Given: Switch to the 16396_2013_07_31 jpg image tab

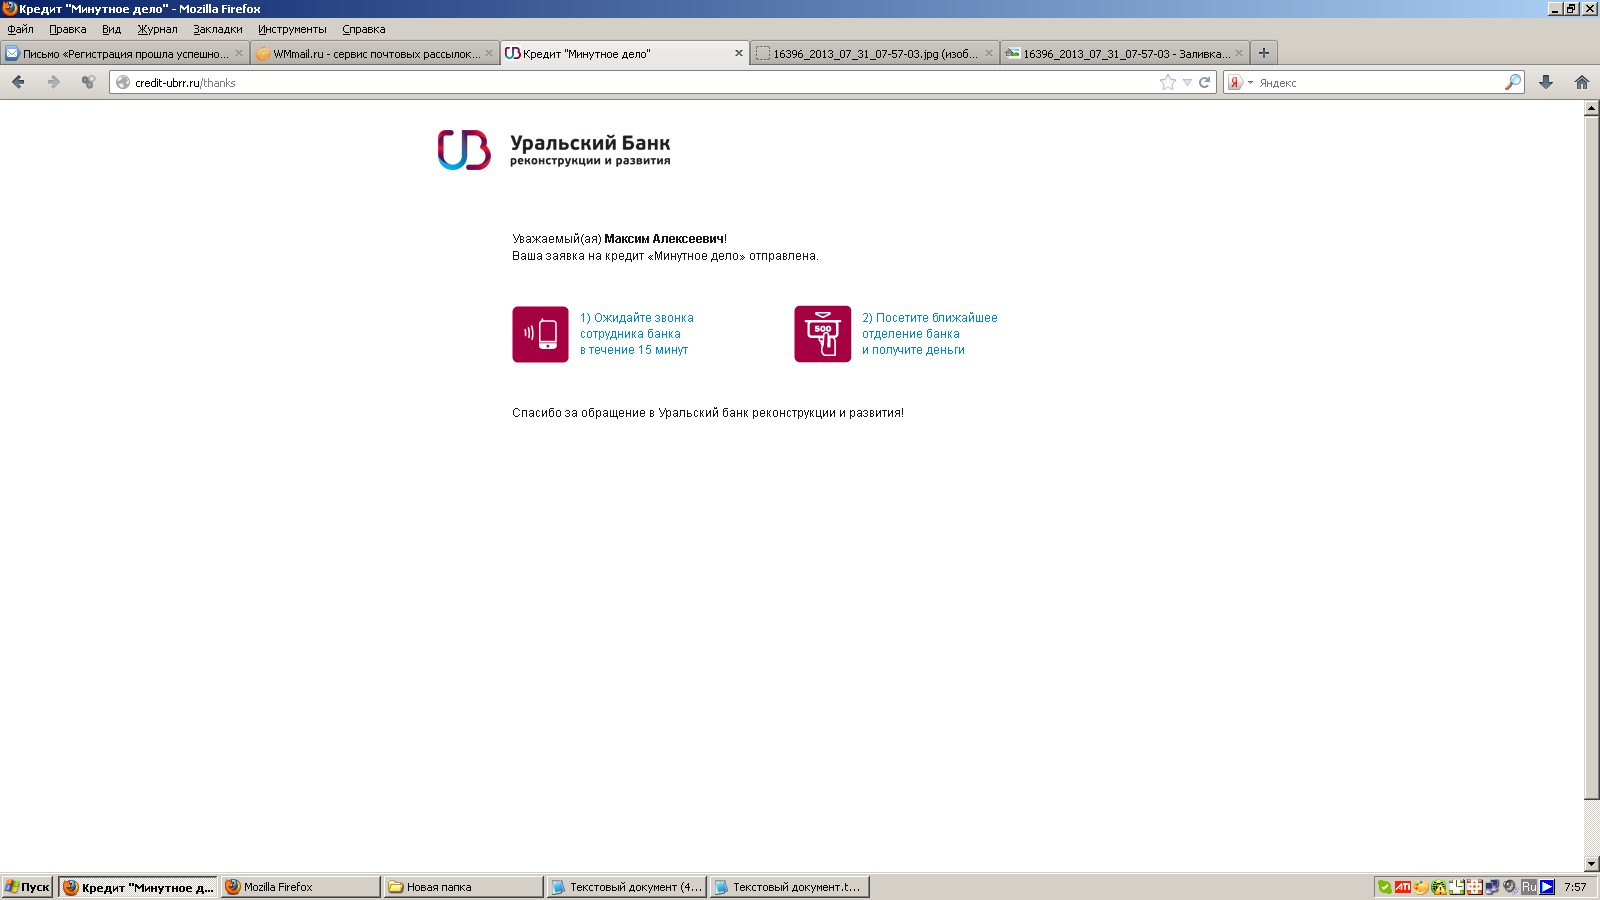Looking at the screenshot, I should (x=874, y=53).
